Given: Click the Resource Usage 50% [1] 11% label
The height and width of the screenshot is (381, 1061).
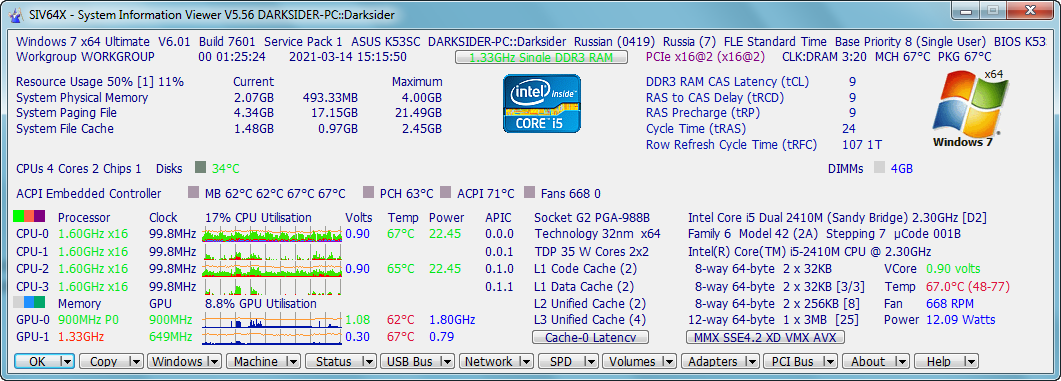Looking at the screenshot, I should 99,82.
